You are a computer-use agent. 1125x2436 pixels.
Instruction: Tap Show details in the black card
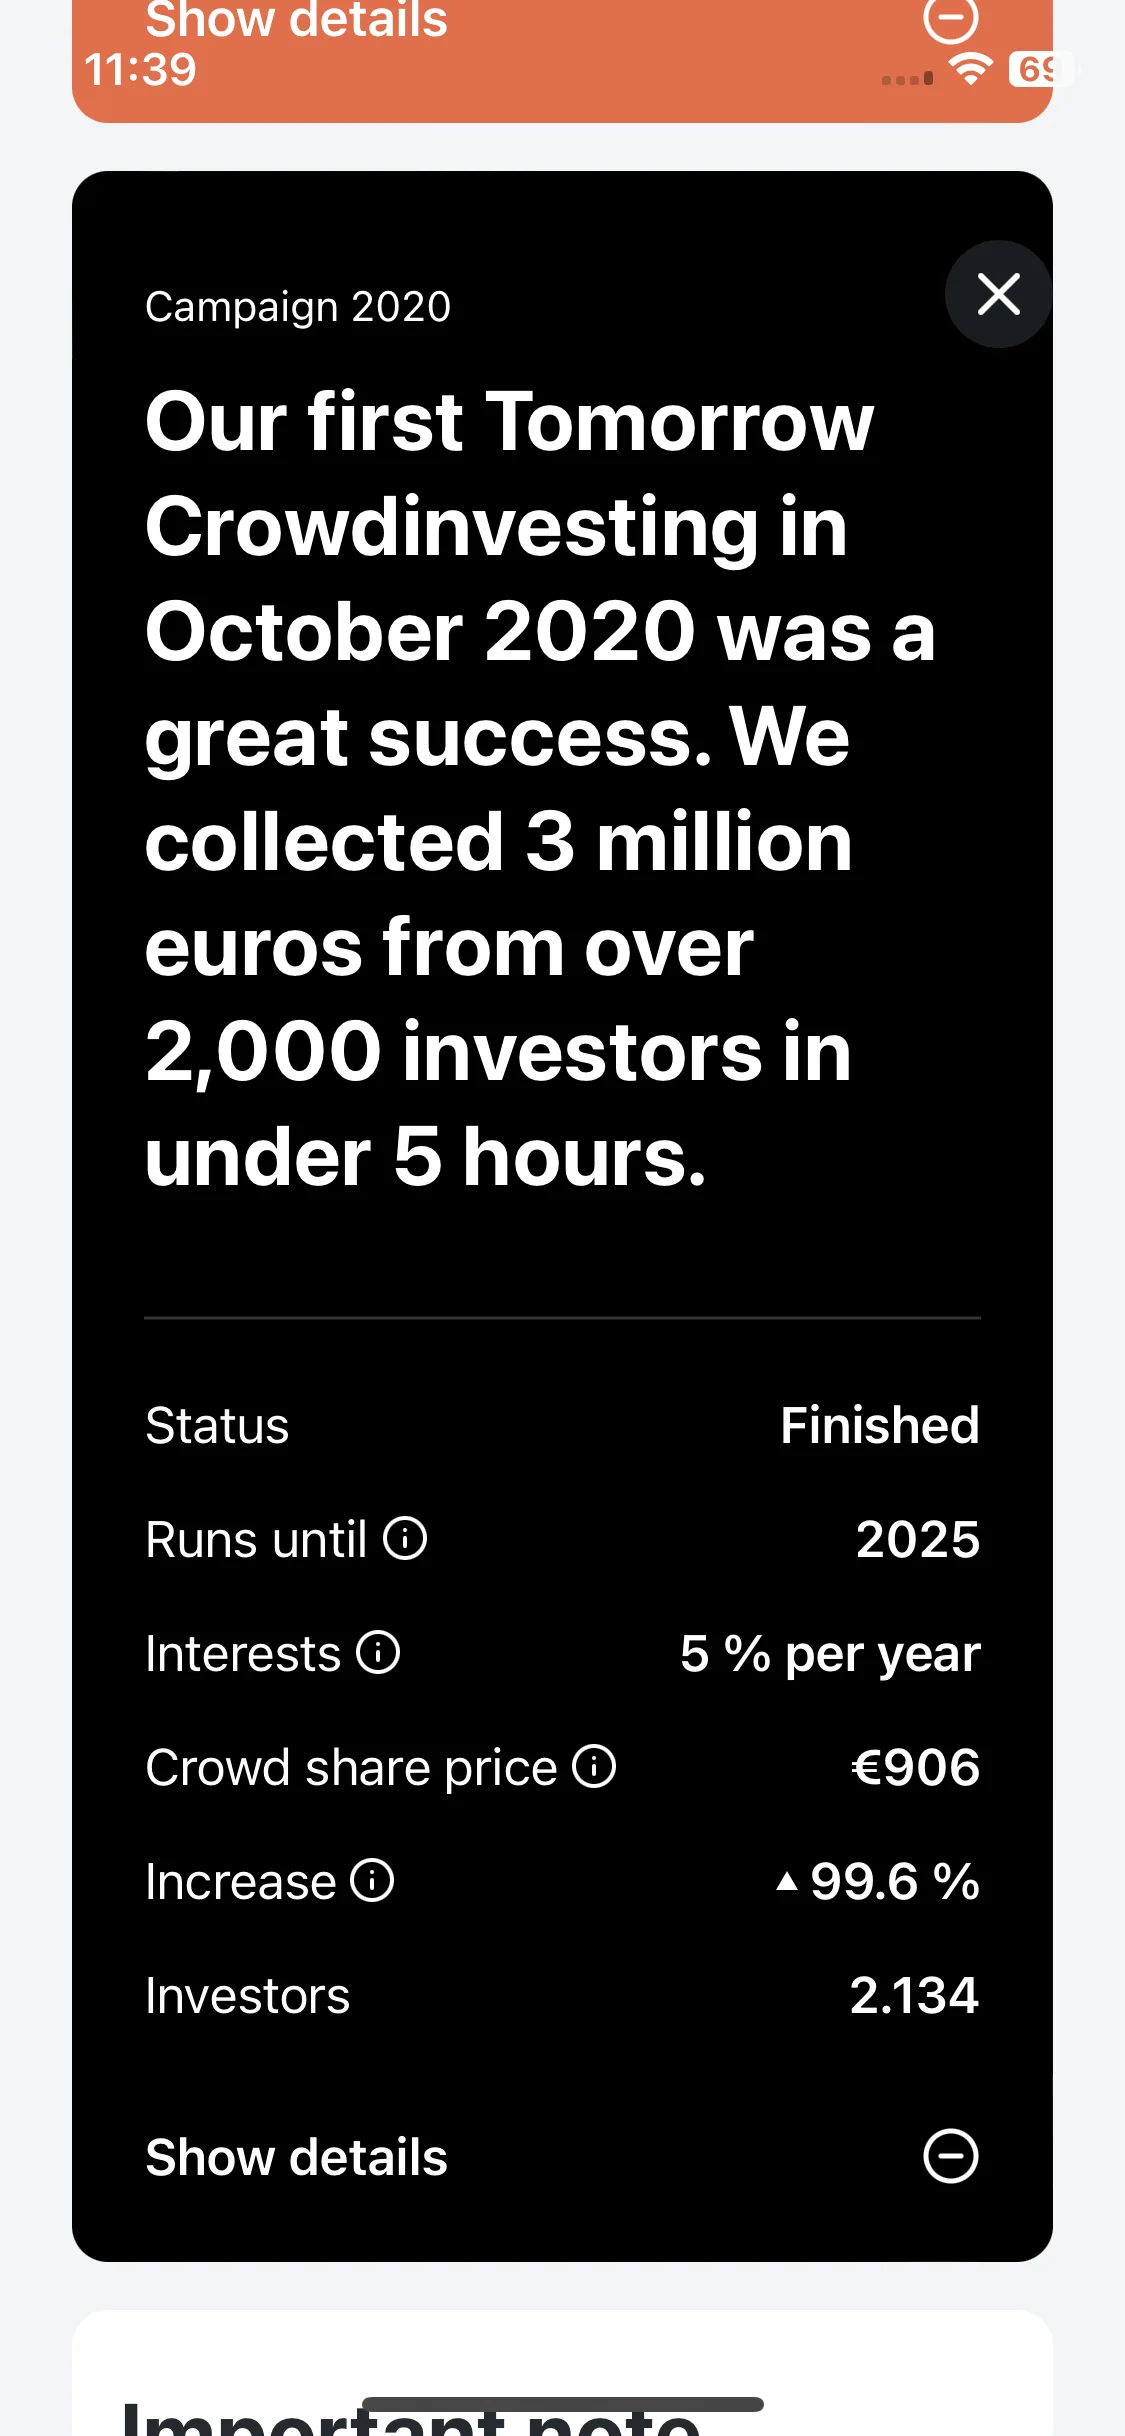(296, 2157)
